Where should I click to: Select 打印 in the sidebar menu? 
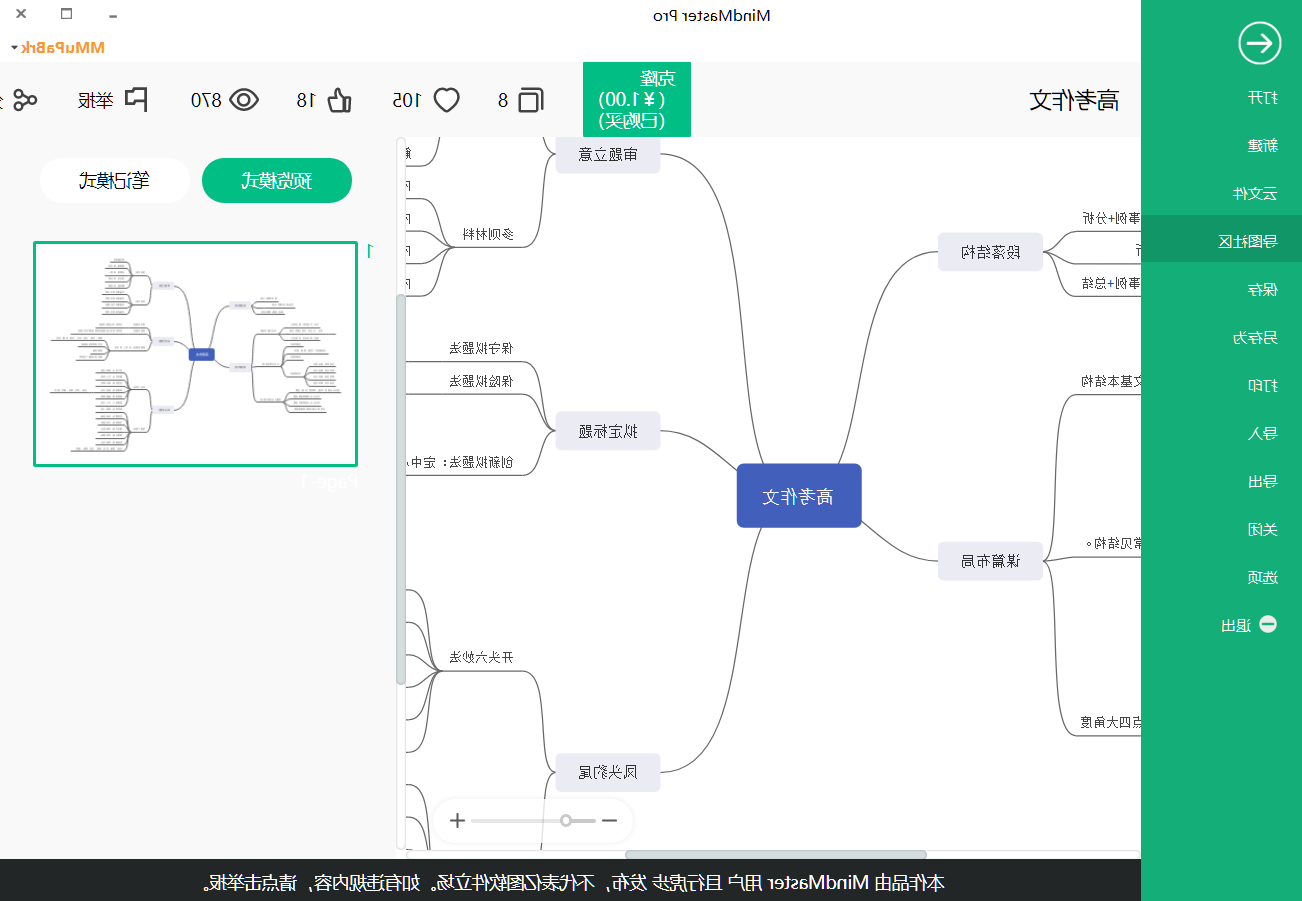tap(1263, 385)
